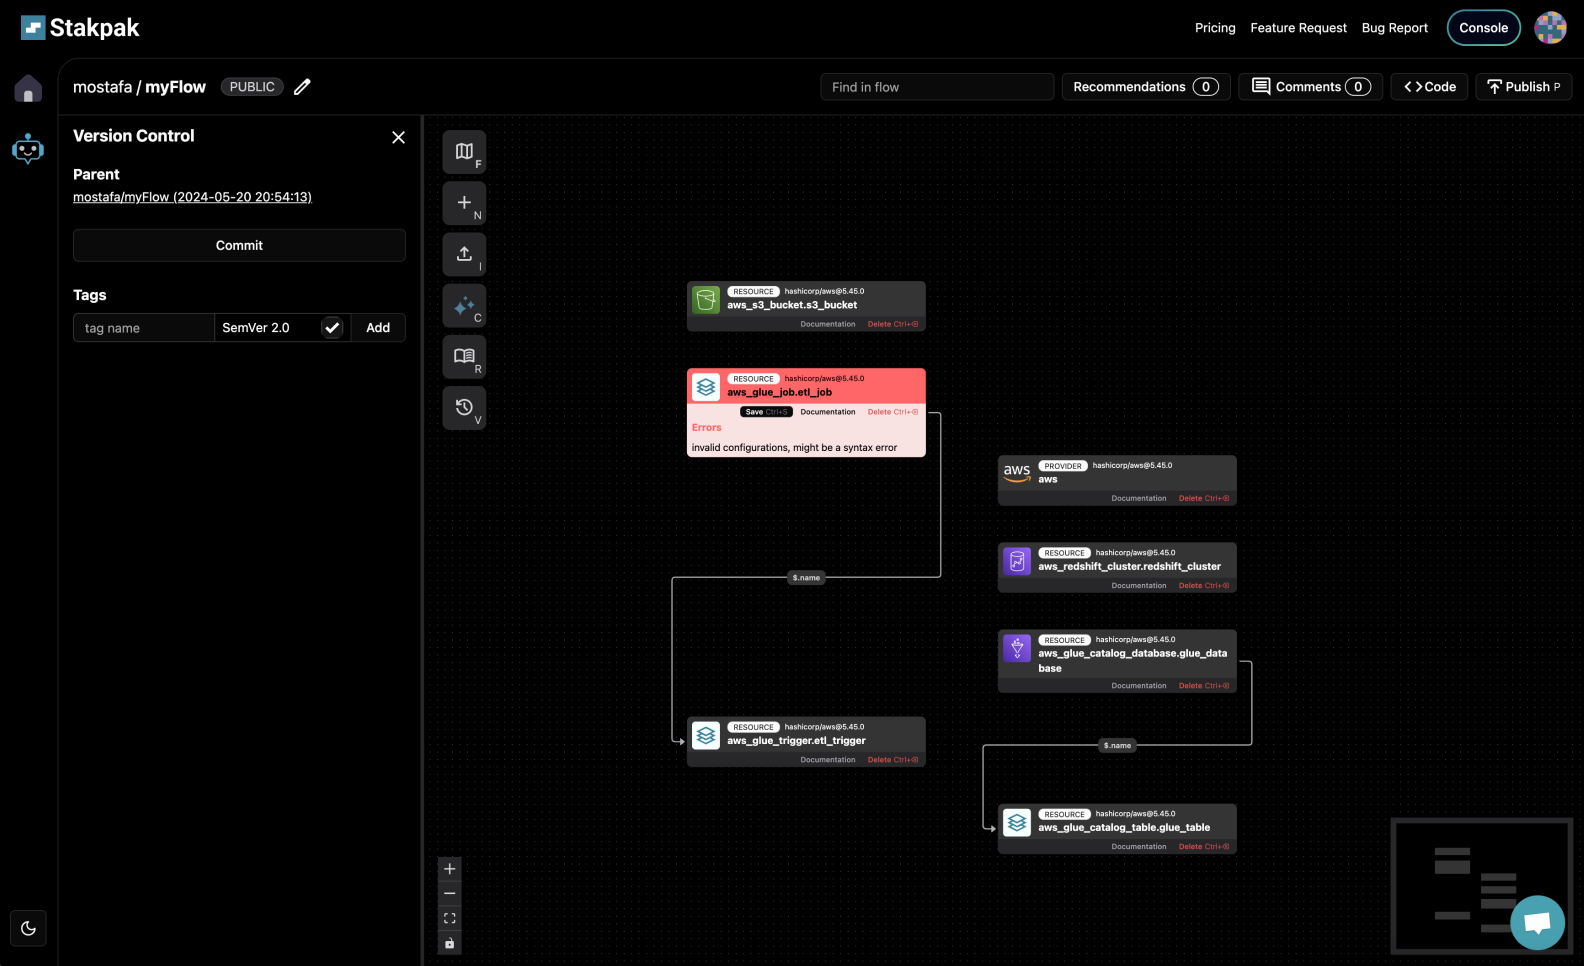This screenshot has width=1584, height=966.
Task: Click the map fit-view toolbar icon
Action: coord(464,152)
